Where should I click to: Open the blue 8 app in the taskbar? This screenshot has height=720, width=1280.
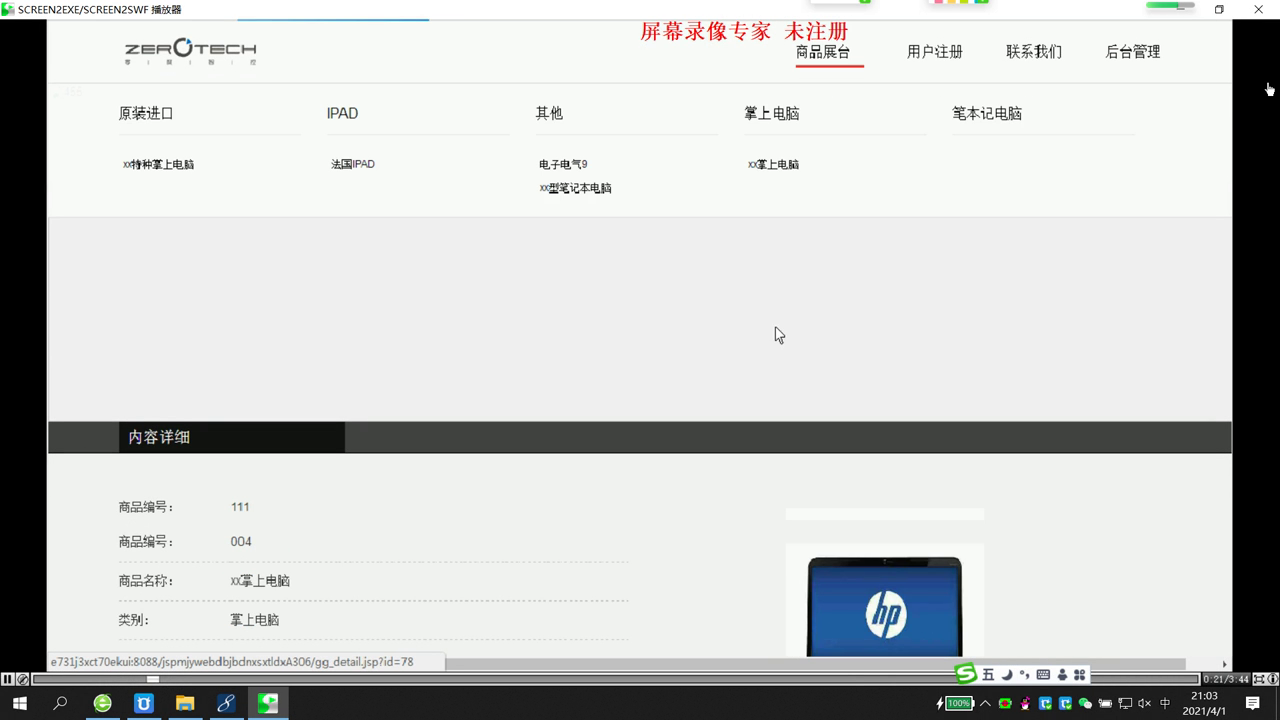(x=226, y=703)
